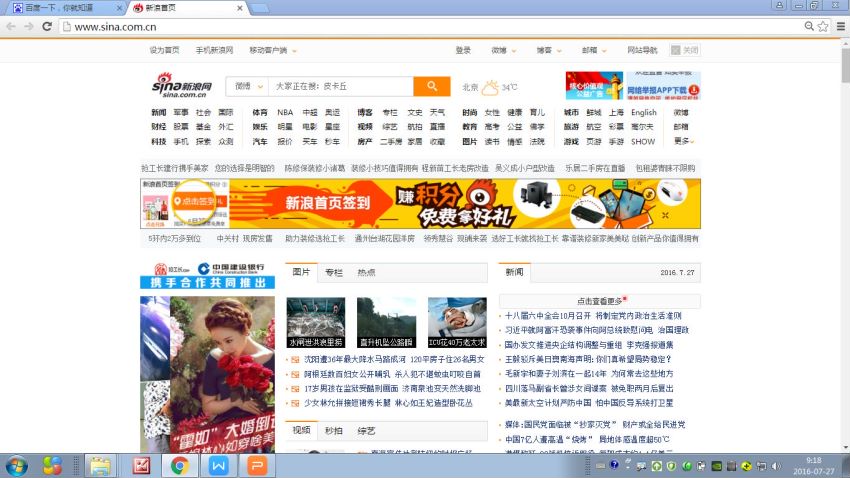
Task: Click the volume speaker tray icon
Action: tap(776, 466)
